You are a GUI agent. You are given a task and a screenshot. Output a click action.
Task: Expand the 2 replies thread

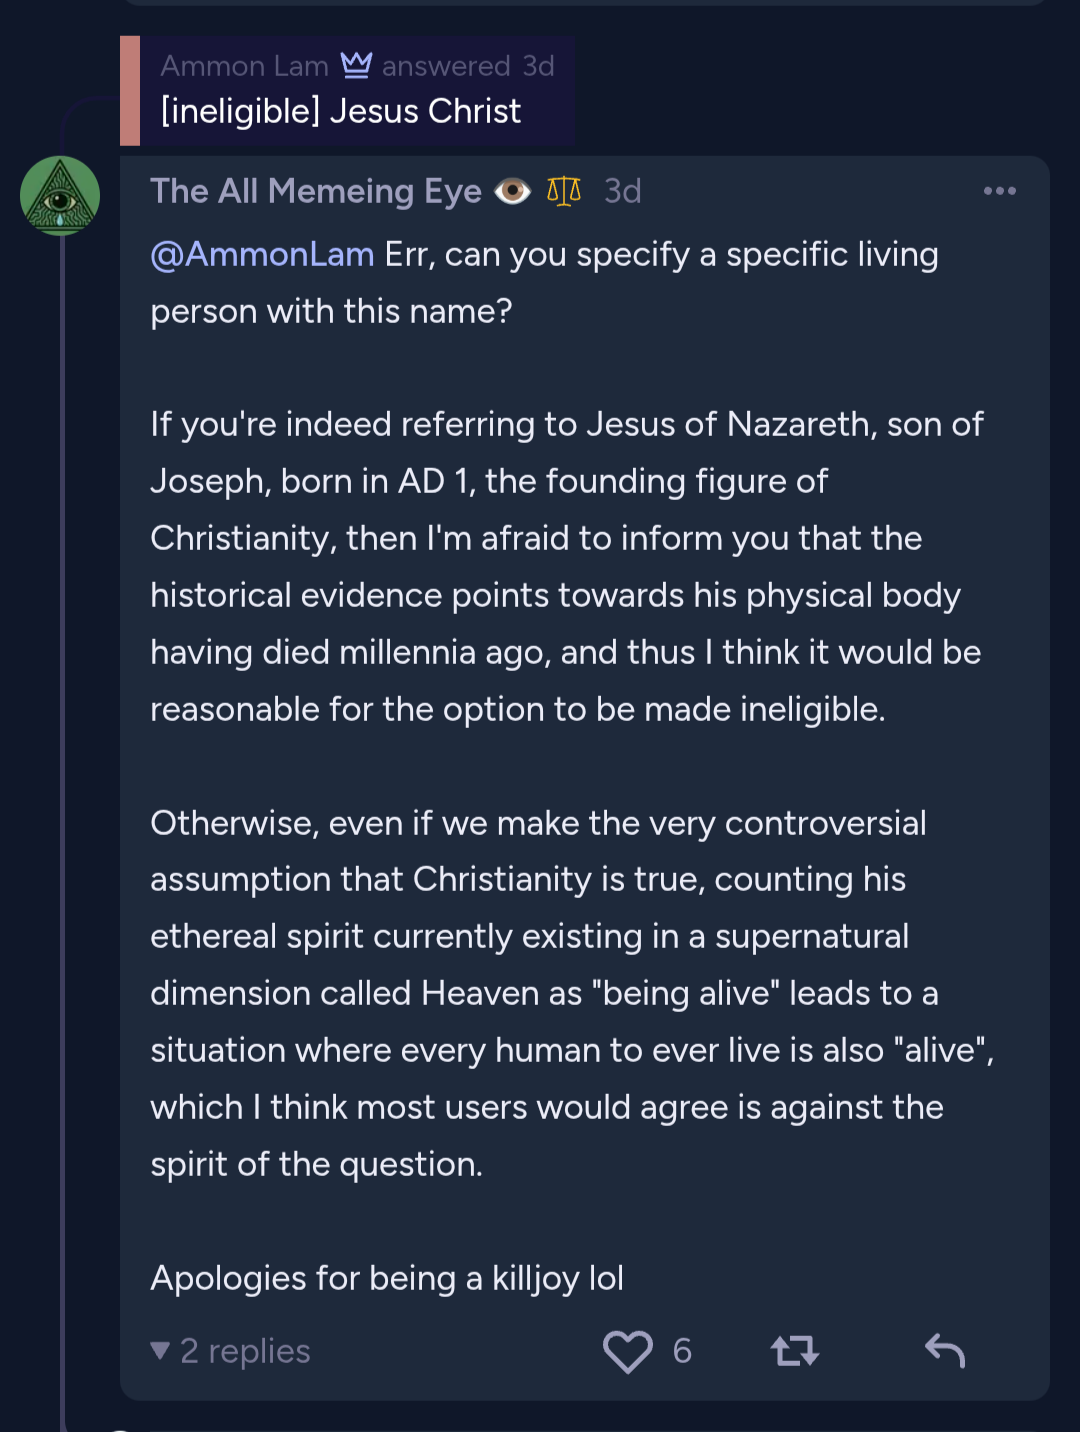click(x=231, y=1351)
